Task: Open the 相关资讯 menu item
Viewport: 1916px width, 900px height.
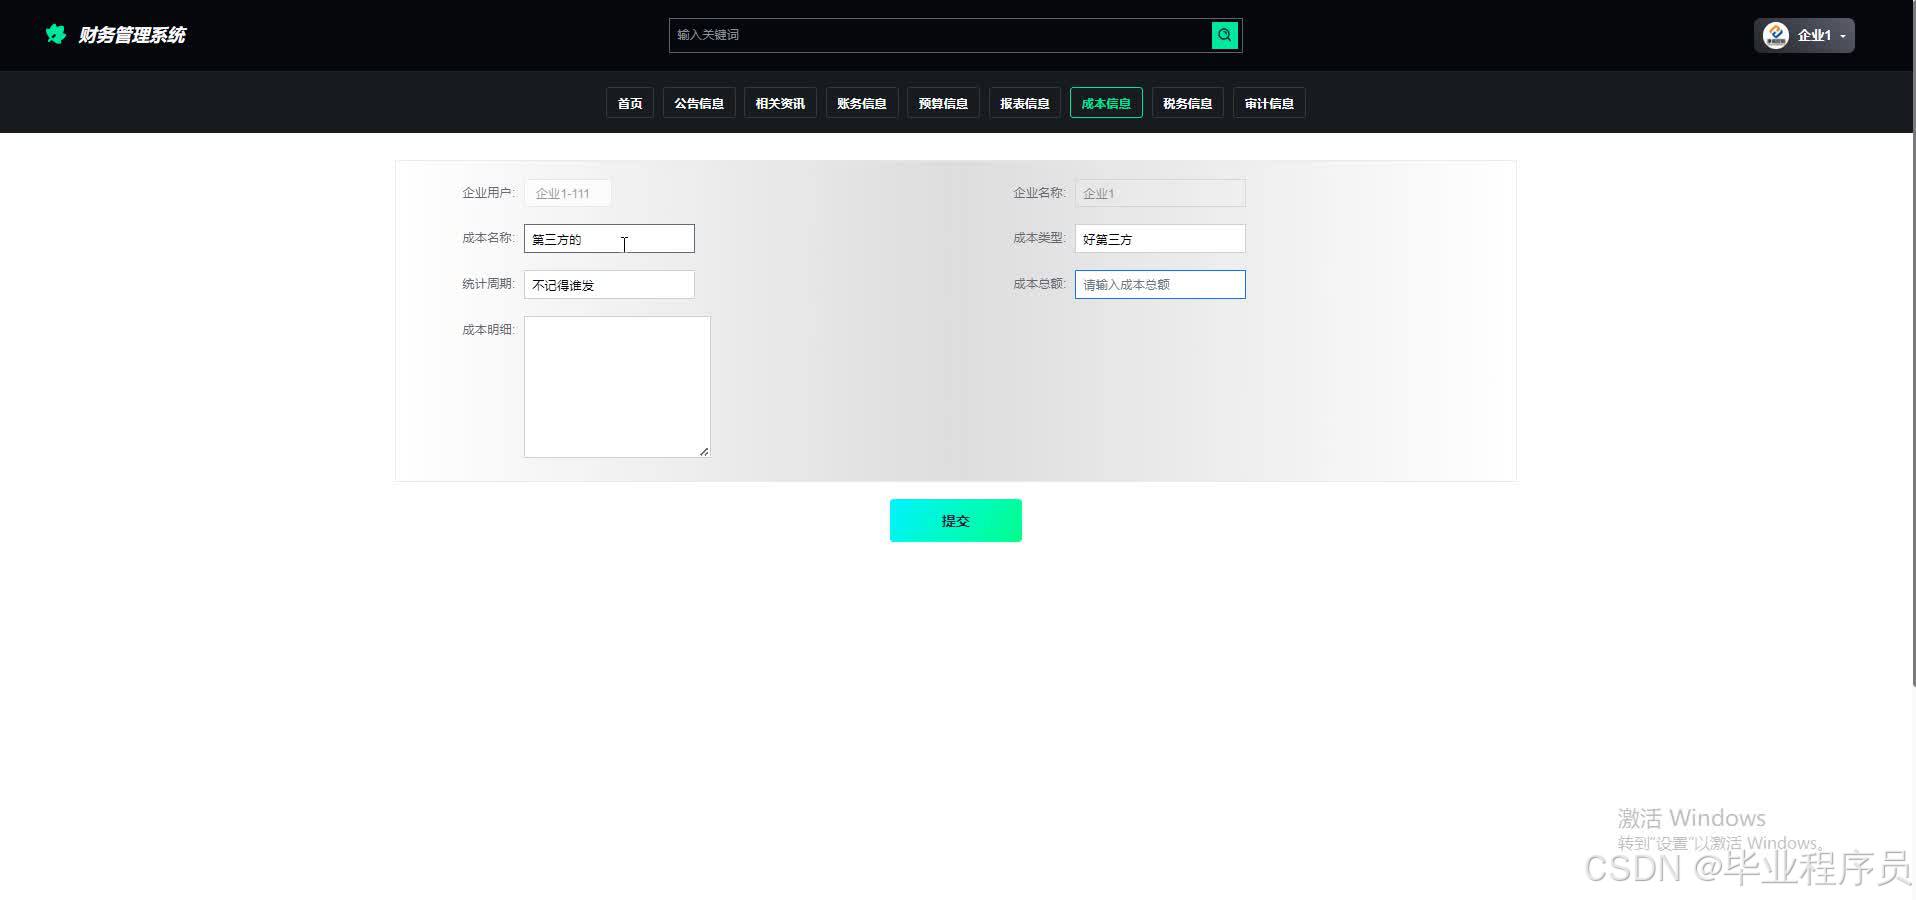Action: coord(780,103)
